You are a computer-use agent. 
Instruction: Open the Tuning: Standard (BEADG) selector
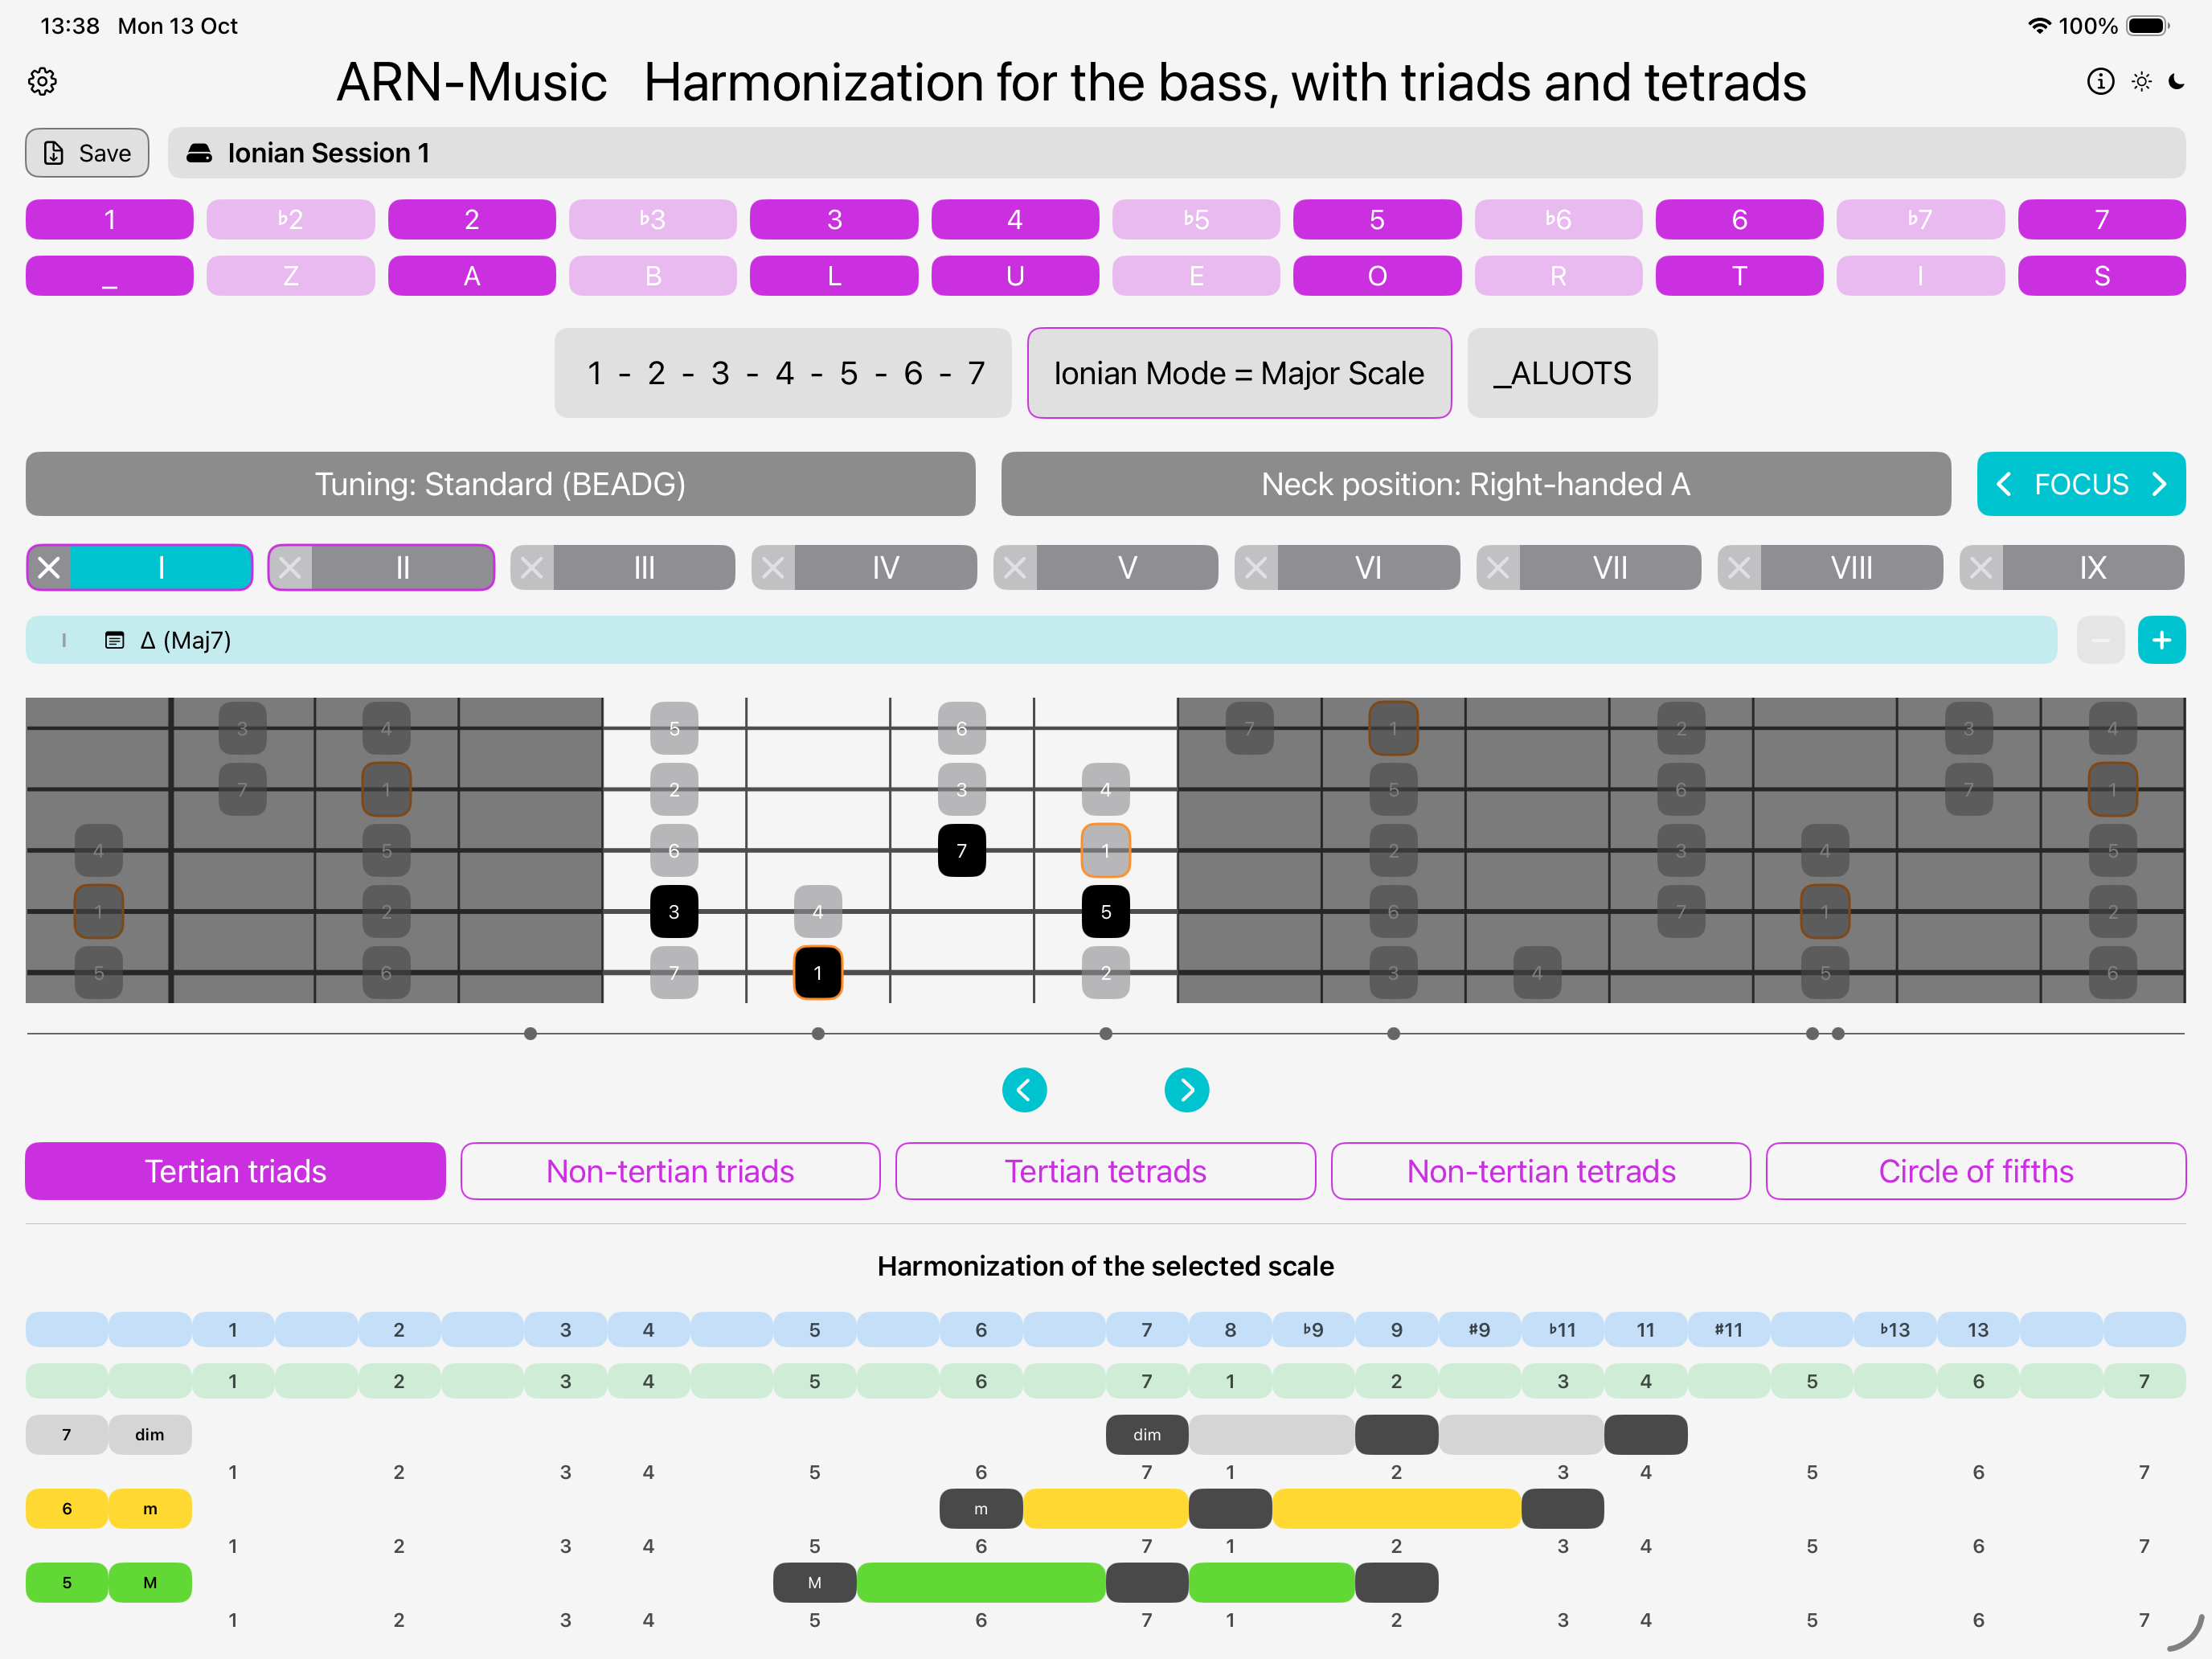point(500,484)
